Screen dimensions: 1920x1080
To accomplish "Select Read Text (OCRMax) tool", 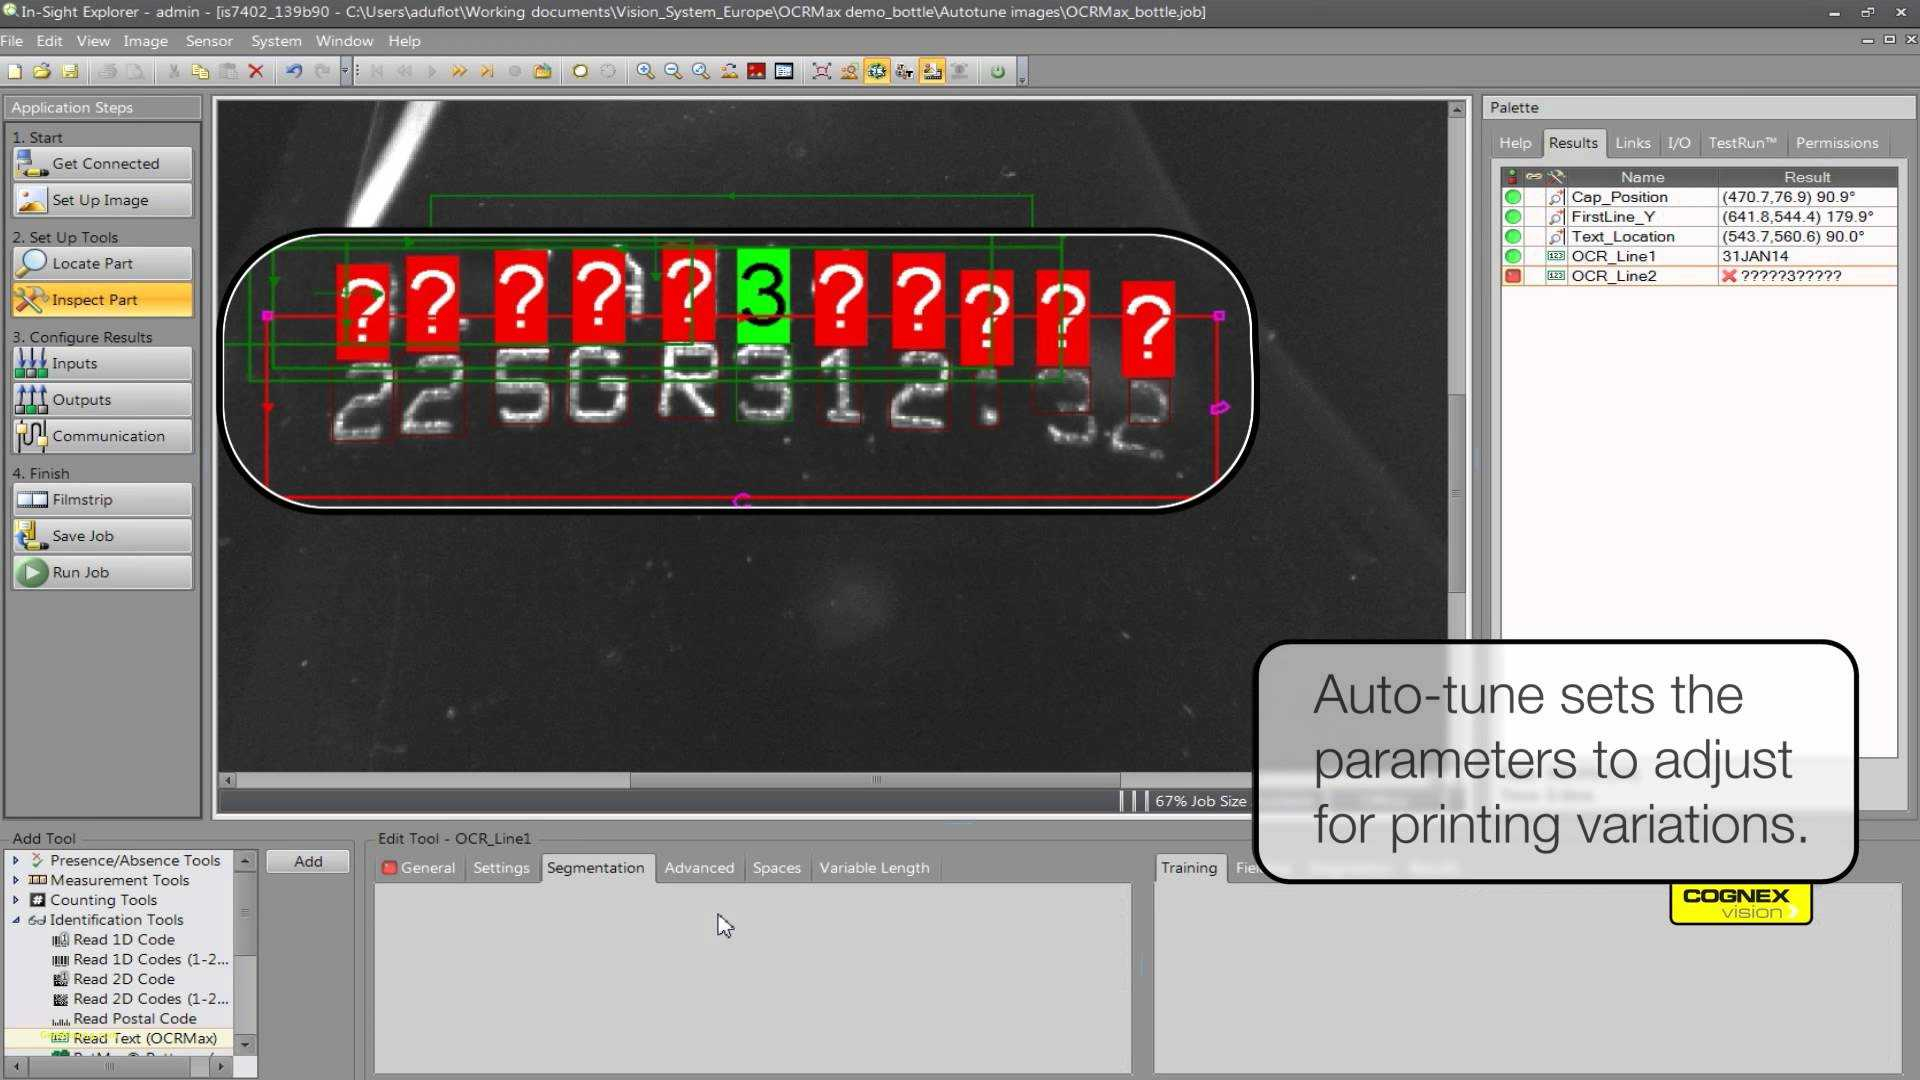I will pos(144,1038).
